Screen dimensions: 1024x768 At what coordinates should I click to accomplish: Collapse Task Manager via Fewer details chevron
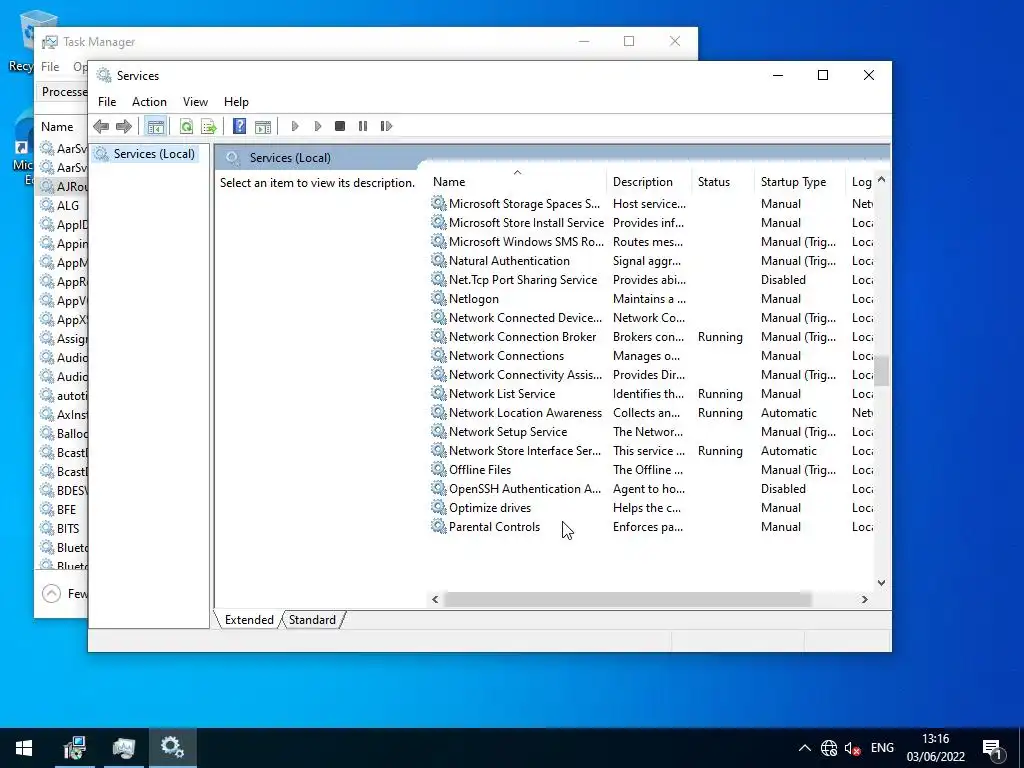(51, 593)
